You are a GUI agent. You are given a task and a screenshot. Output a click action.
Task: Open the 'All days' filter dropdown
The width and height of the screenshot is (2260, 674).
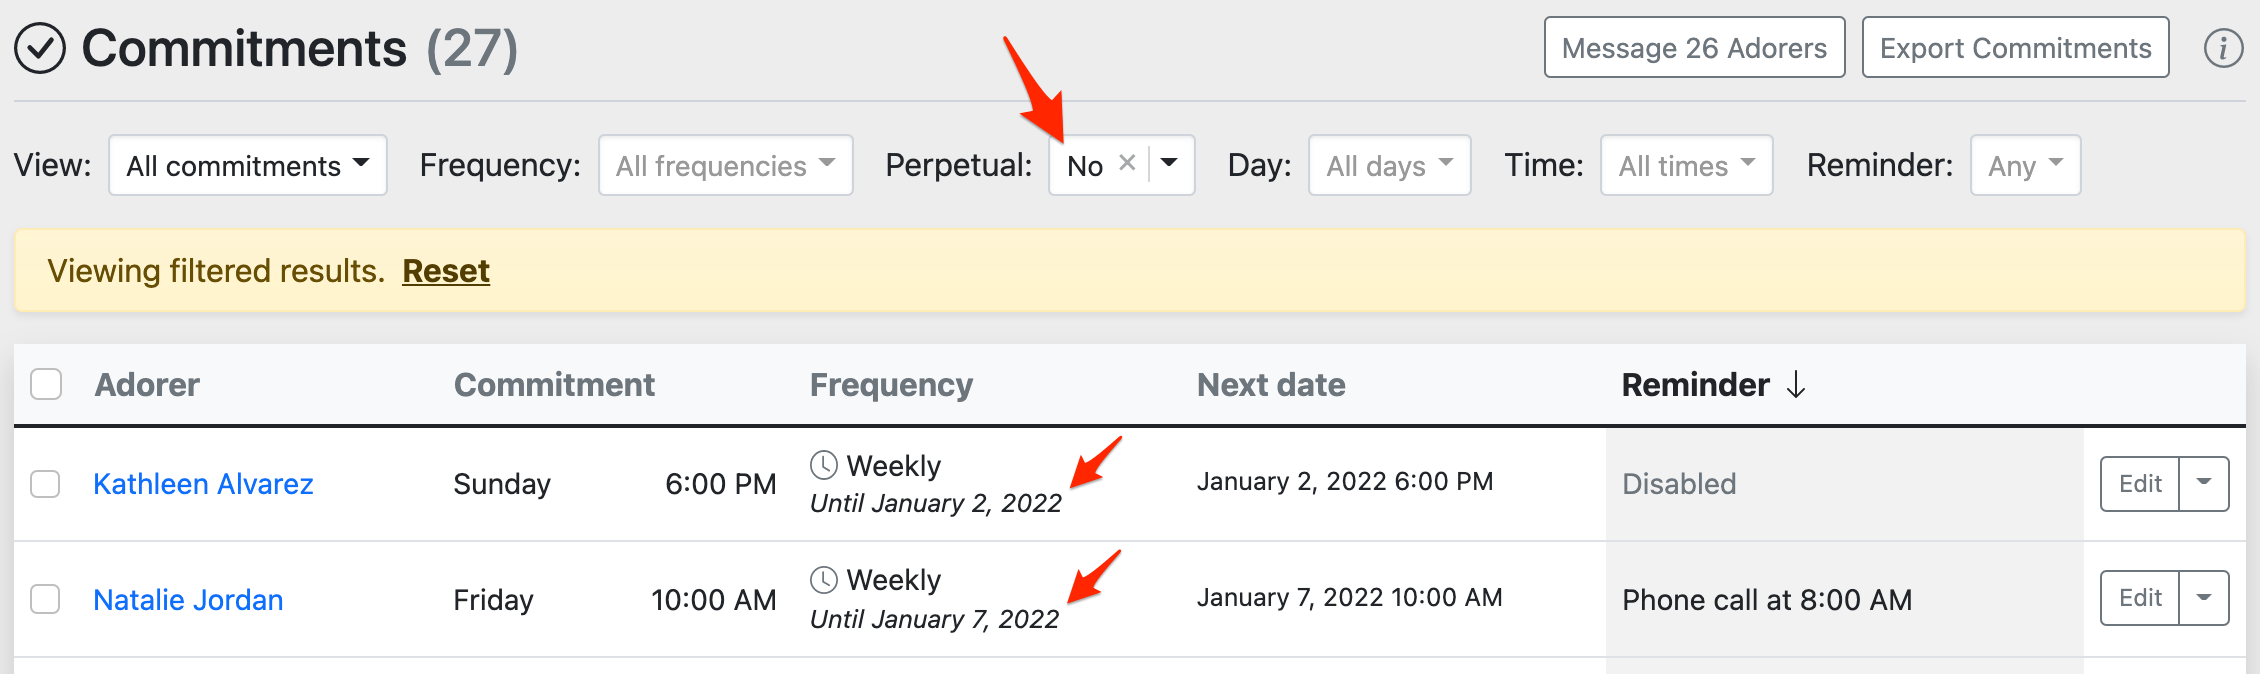(x=1389, y=165)
